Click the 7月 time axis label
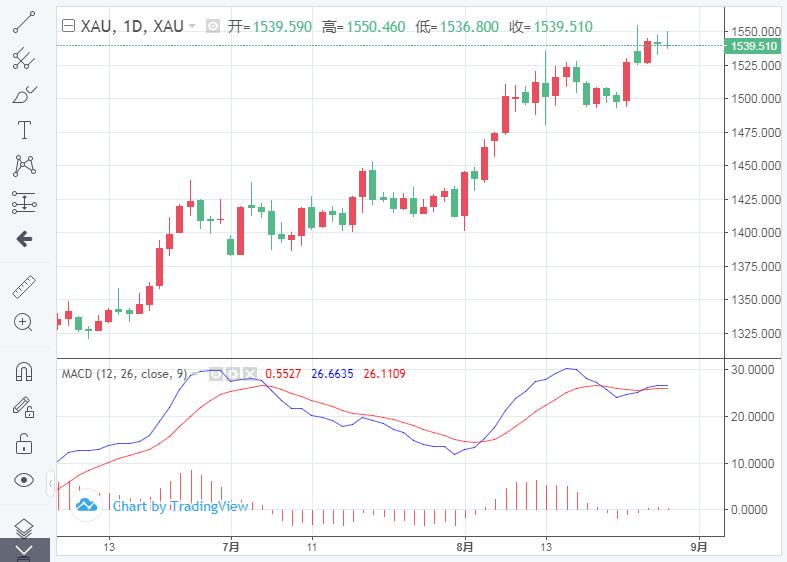This screenshot has height=562, width=787. (231, 546)
